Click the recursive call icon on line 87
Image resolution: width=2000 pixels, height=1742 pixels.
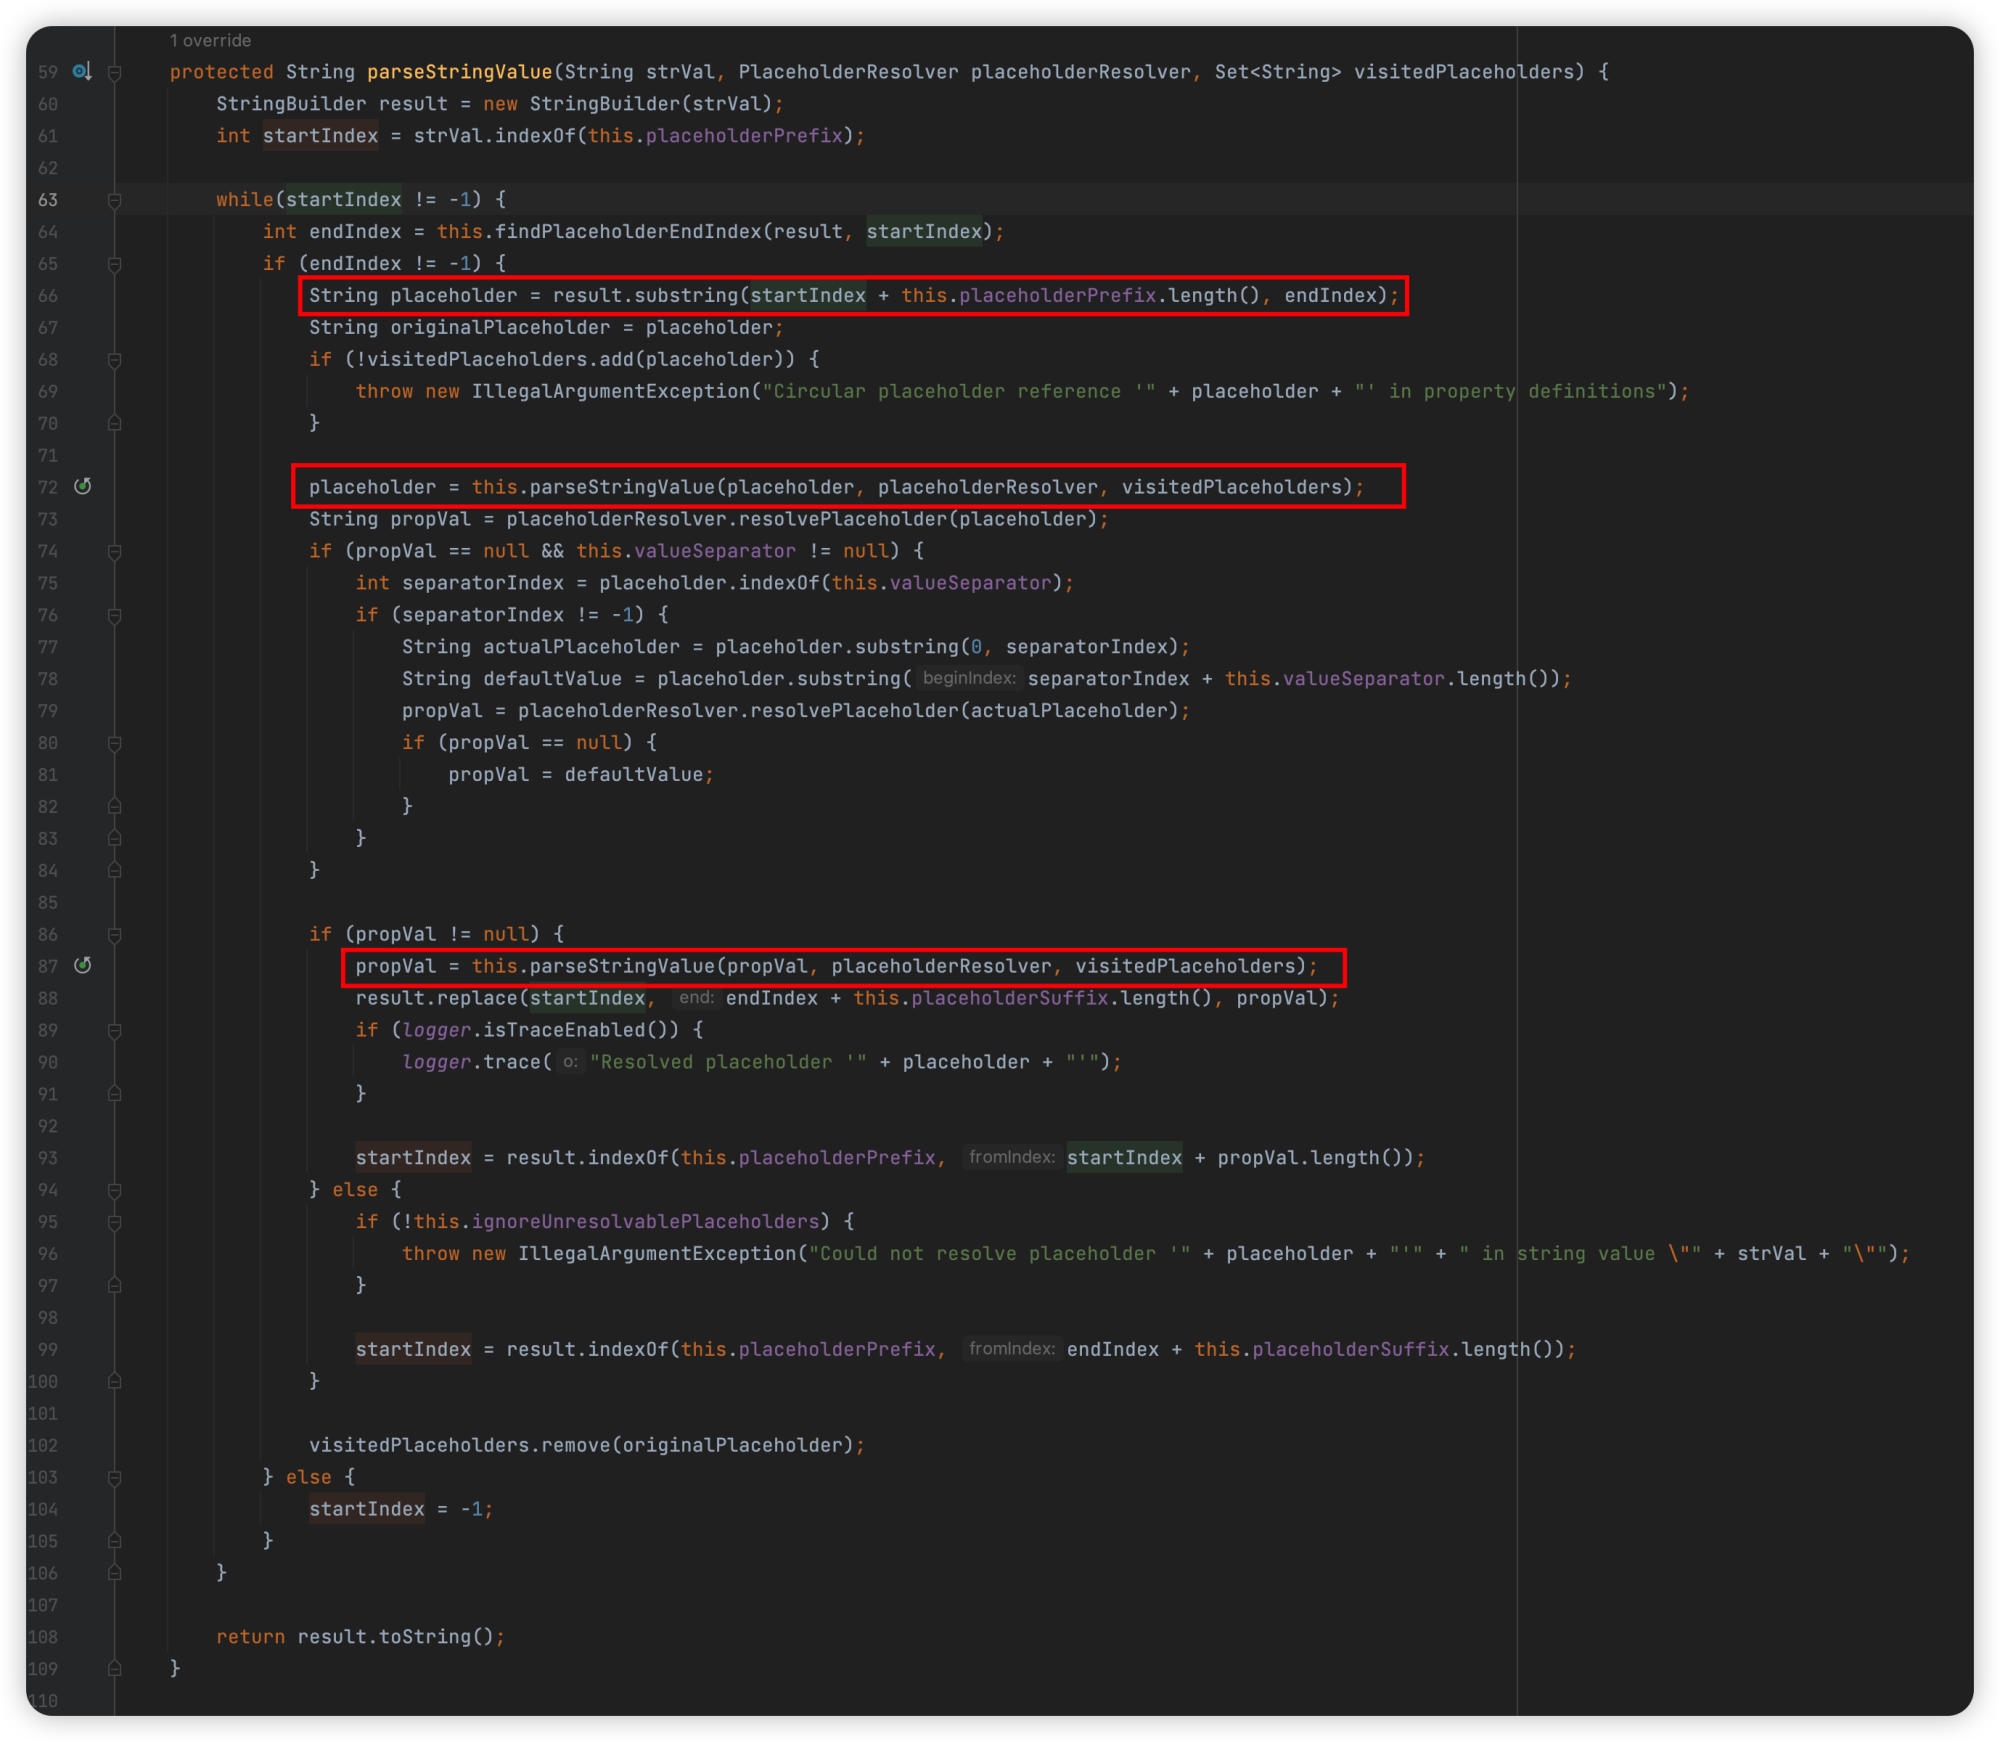point(83,965)
